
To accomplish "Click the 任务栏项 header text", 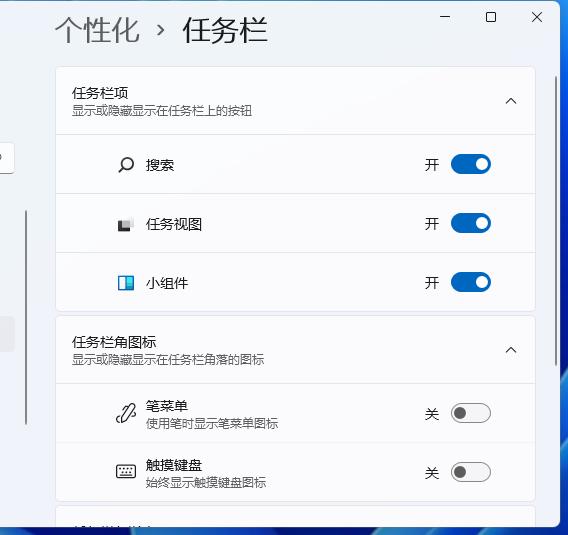I will pyautogui.click(x=100, y=93).
